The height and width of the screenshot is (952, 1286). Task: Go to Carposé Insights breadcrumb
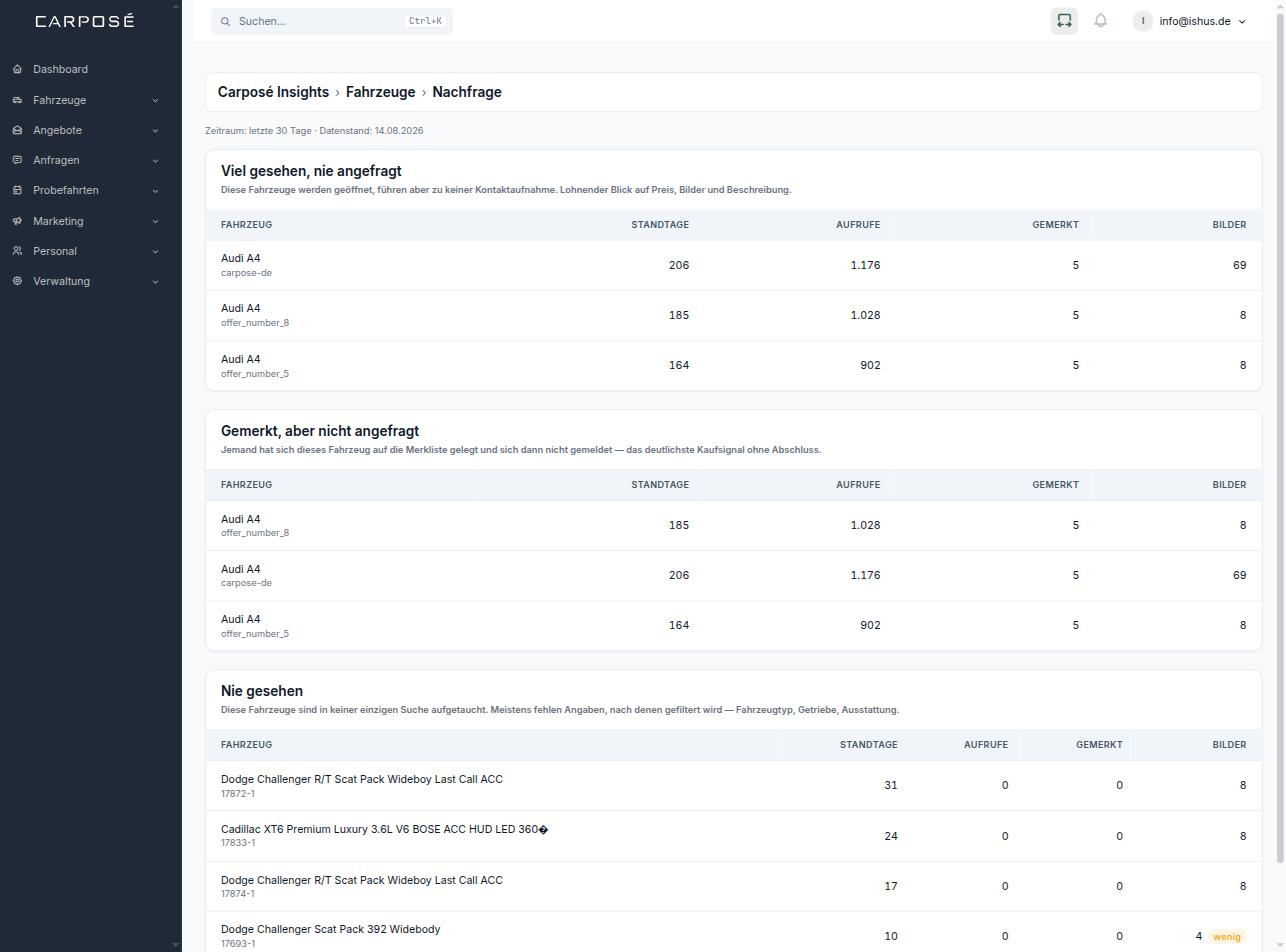coord(273,92)
